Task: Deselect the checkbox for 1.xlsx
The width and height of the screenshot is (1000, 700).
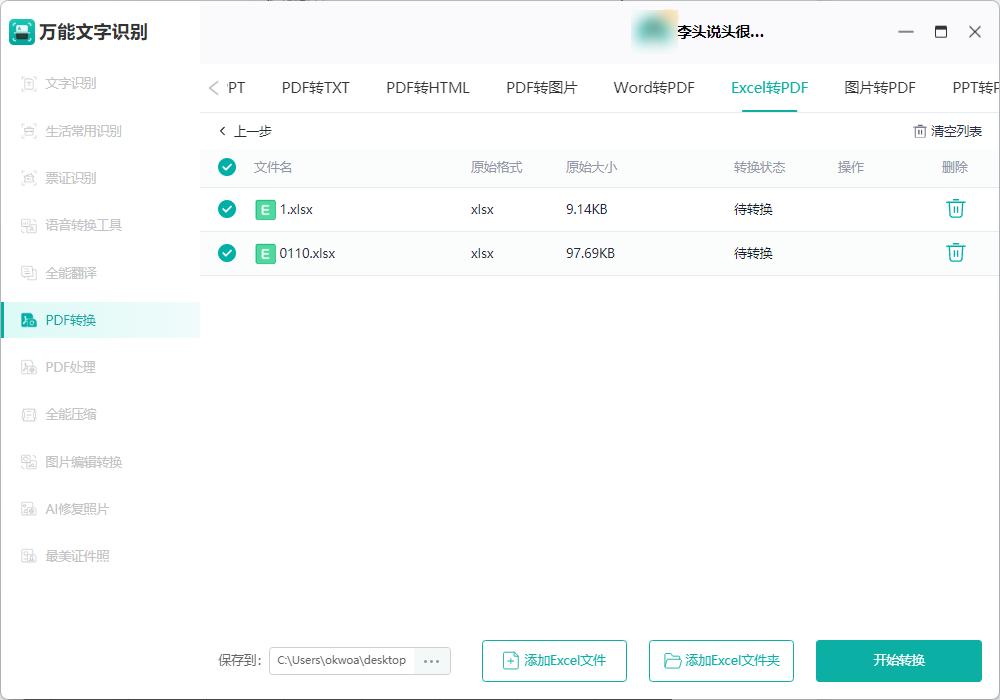Action: pyautogui.click(x=226, y=209)
